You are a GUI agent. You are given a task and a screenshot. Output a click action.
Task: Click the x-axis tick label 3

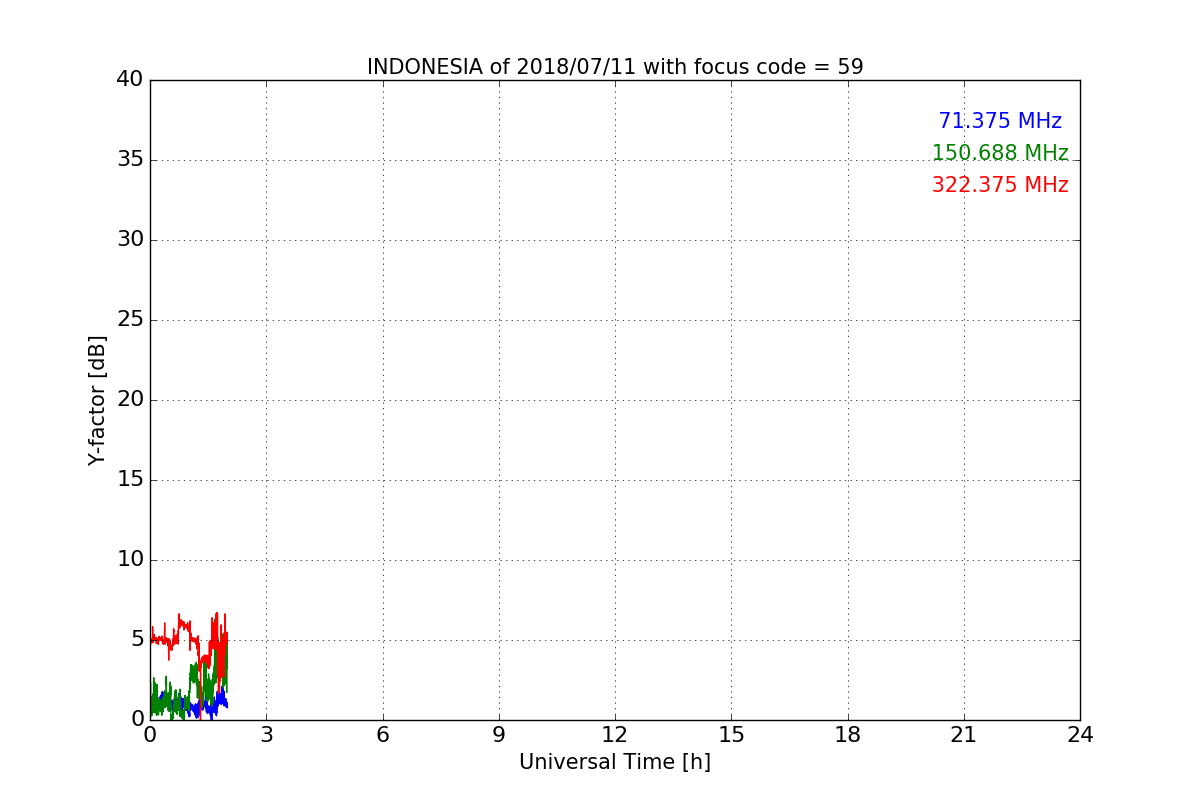(x=266, y=735)
